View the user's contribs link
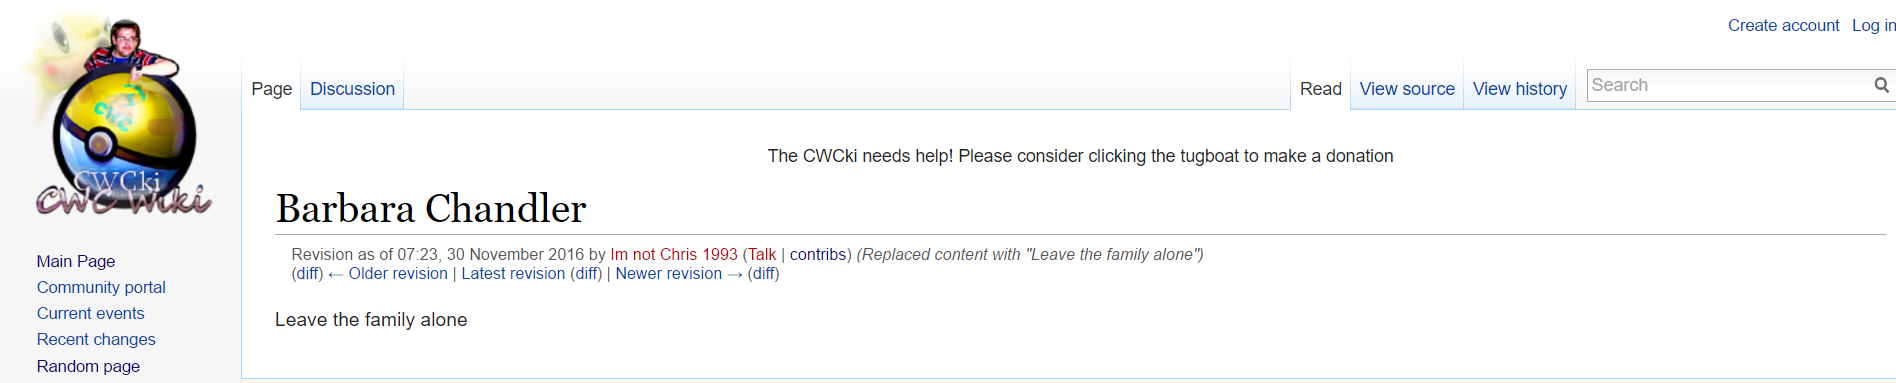1896x383 pixels. pyautogui.click(x=818, y=254)
